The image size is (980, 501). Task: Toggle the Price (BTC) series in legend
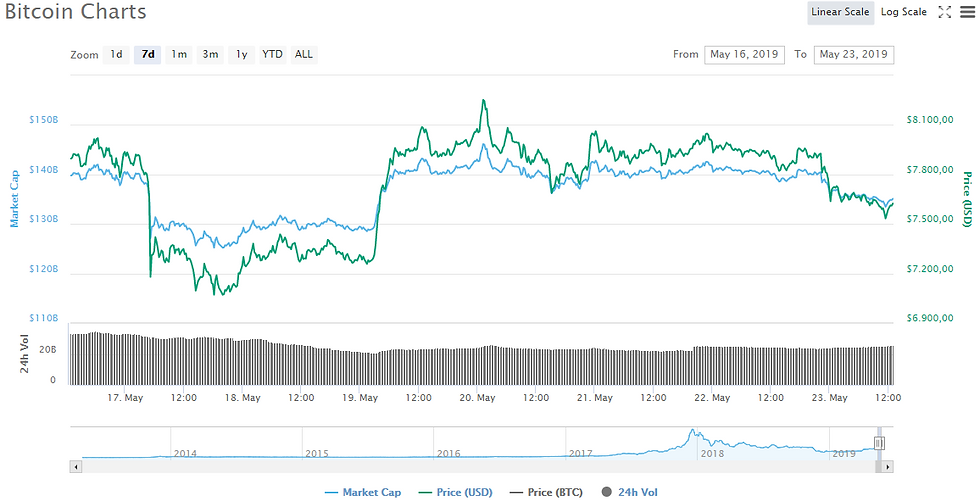pyautogui.click(x=546, y=492)
